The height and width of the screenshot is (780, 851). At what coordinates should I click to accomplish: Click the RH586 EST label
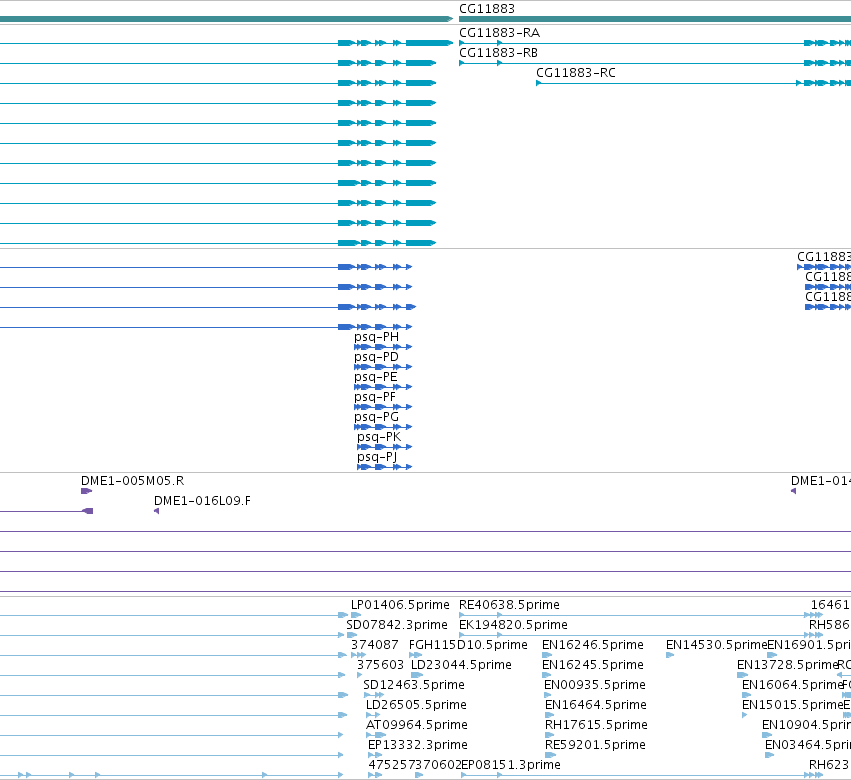[829, 625]
